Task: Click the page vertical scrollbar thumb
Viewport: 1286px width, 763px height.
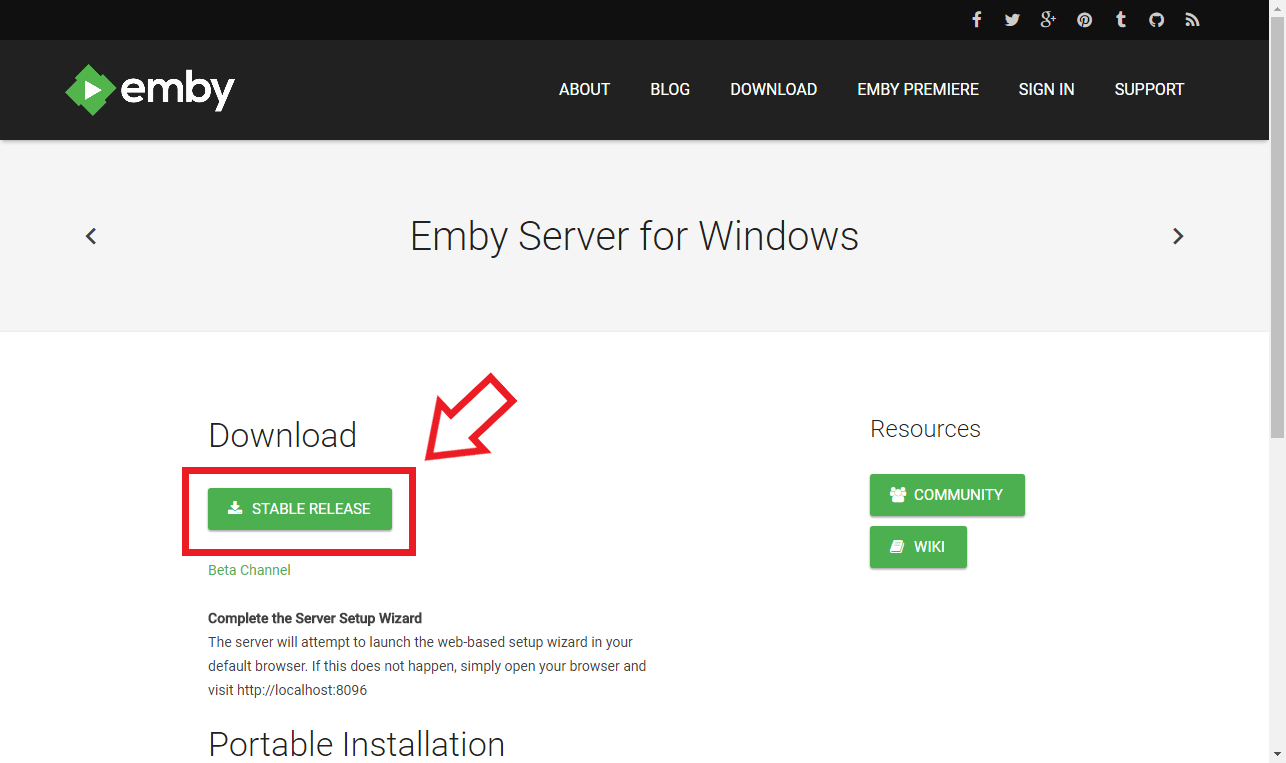Action: 1277,226
